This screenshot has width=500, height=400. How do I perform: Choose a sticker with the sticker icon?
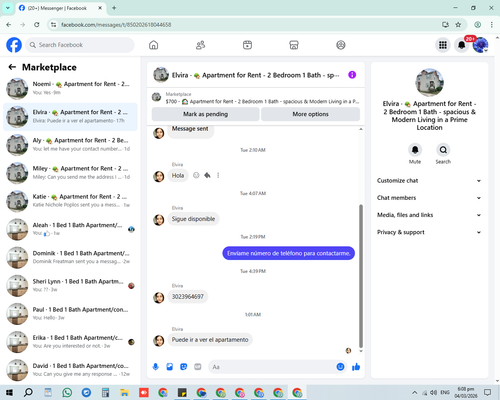[184, 367]
